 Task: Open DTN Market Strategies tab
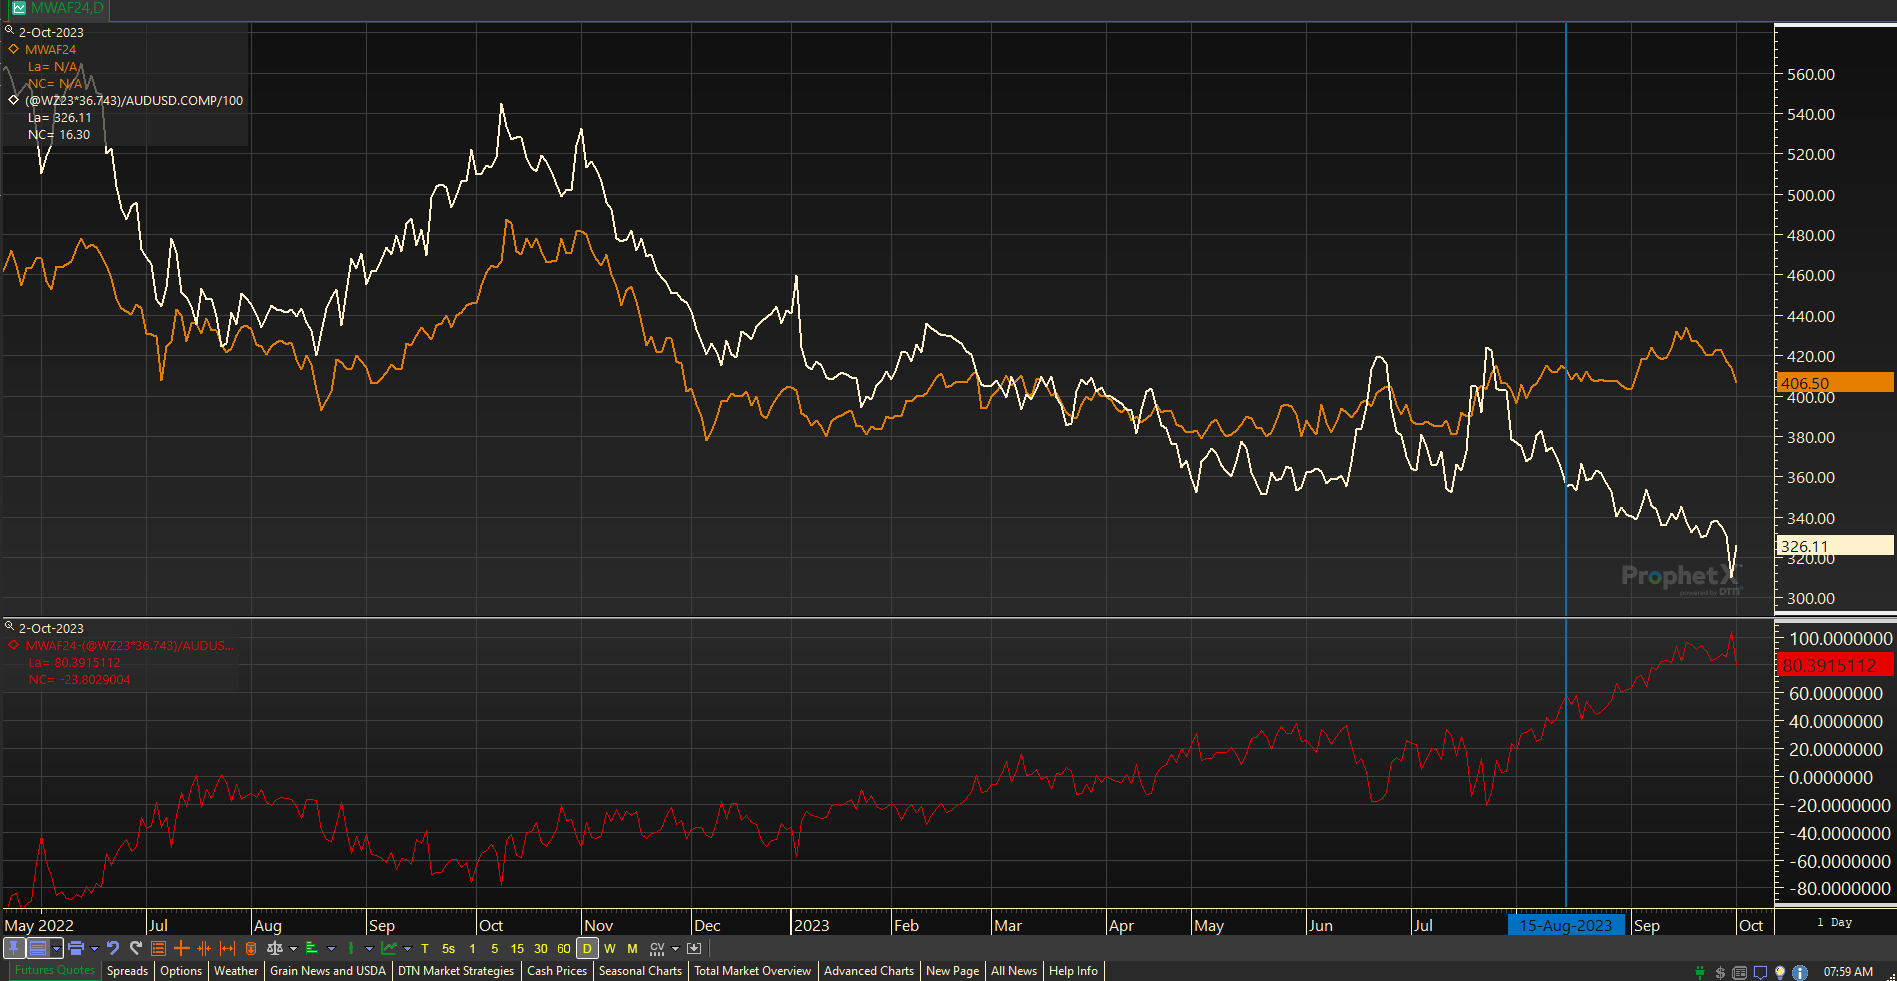[x=456, y=971]
